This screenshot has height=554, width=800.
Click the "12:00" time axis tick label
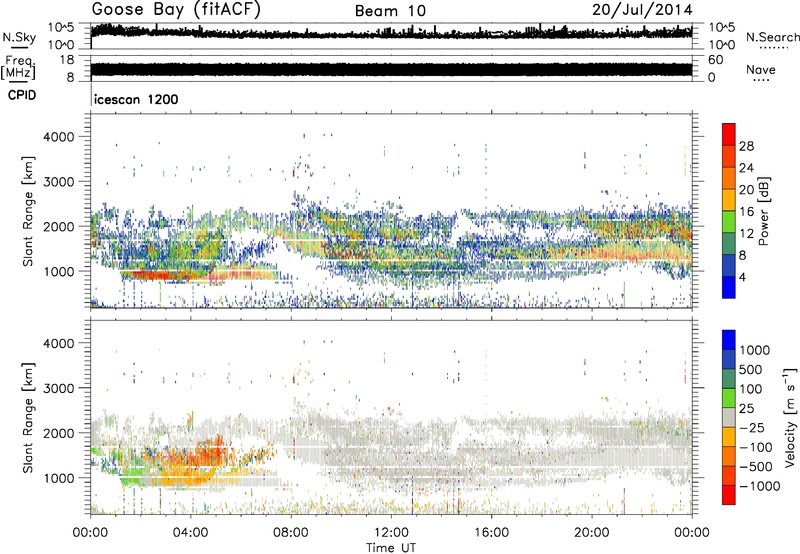[x=391, y=533]
